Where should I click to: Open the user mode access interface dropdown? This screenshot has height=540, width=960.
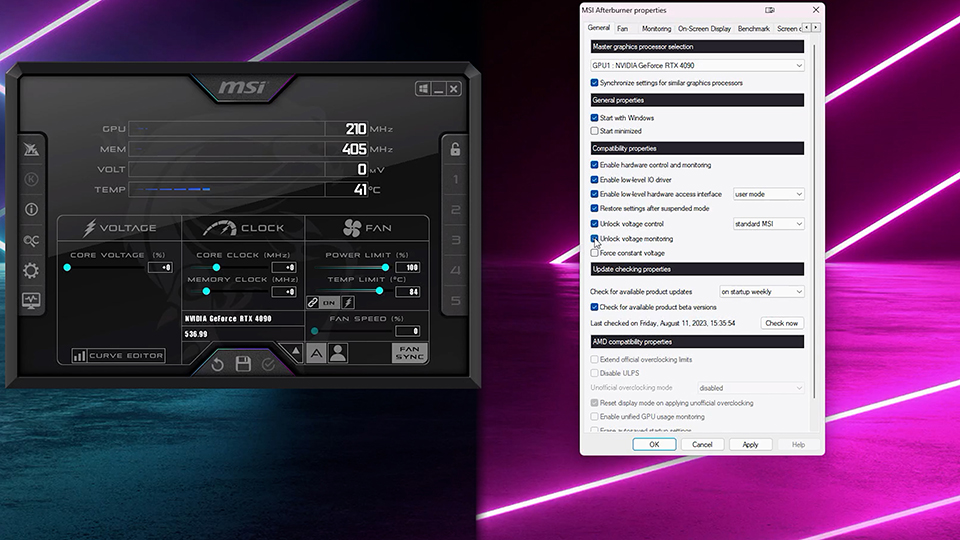pyautogui.click(x=768, y=194)
